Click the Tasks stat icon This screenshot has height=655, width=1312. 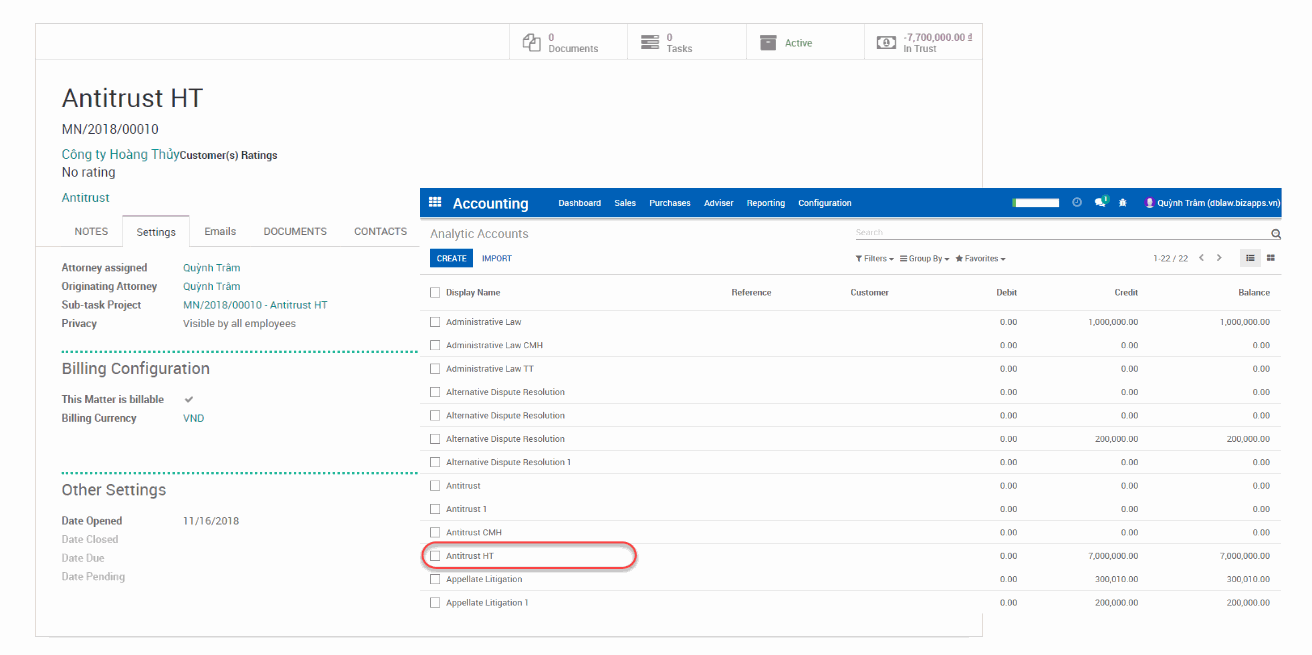click(x=650, y=42)
